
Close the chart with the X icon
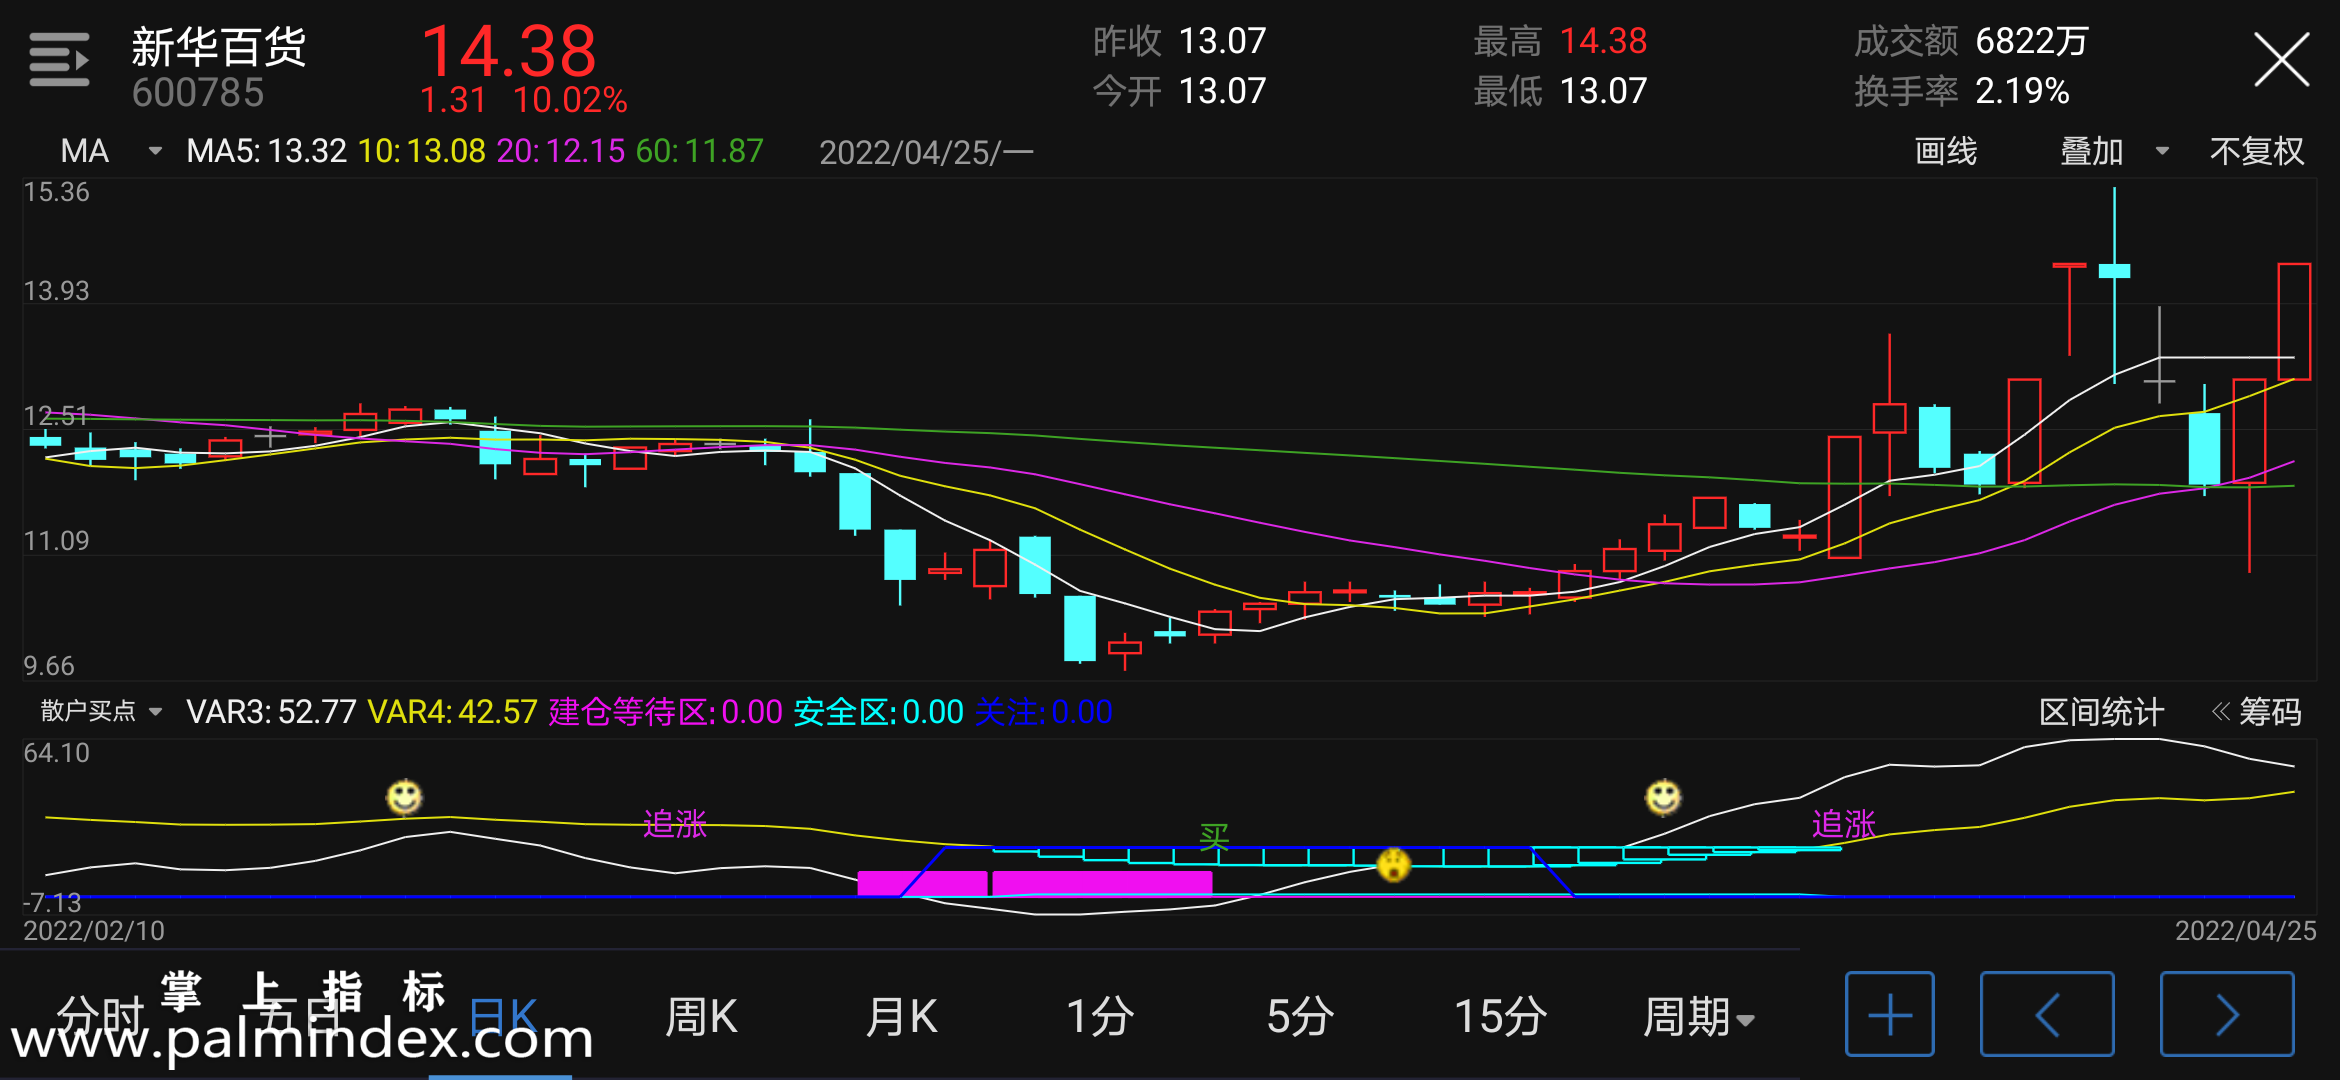click(2281, 60)
